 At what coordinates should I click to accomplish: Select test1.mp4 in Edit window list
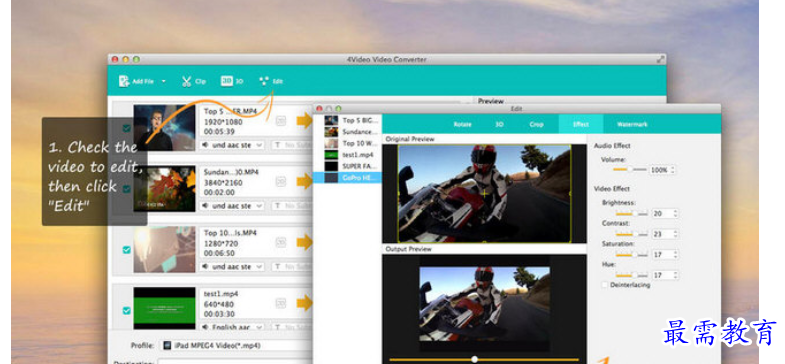(x=347, y=155)
